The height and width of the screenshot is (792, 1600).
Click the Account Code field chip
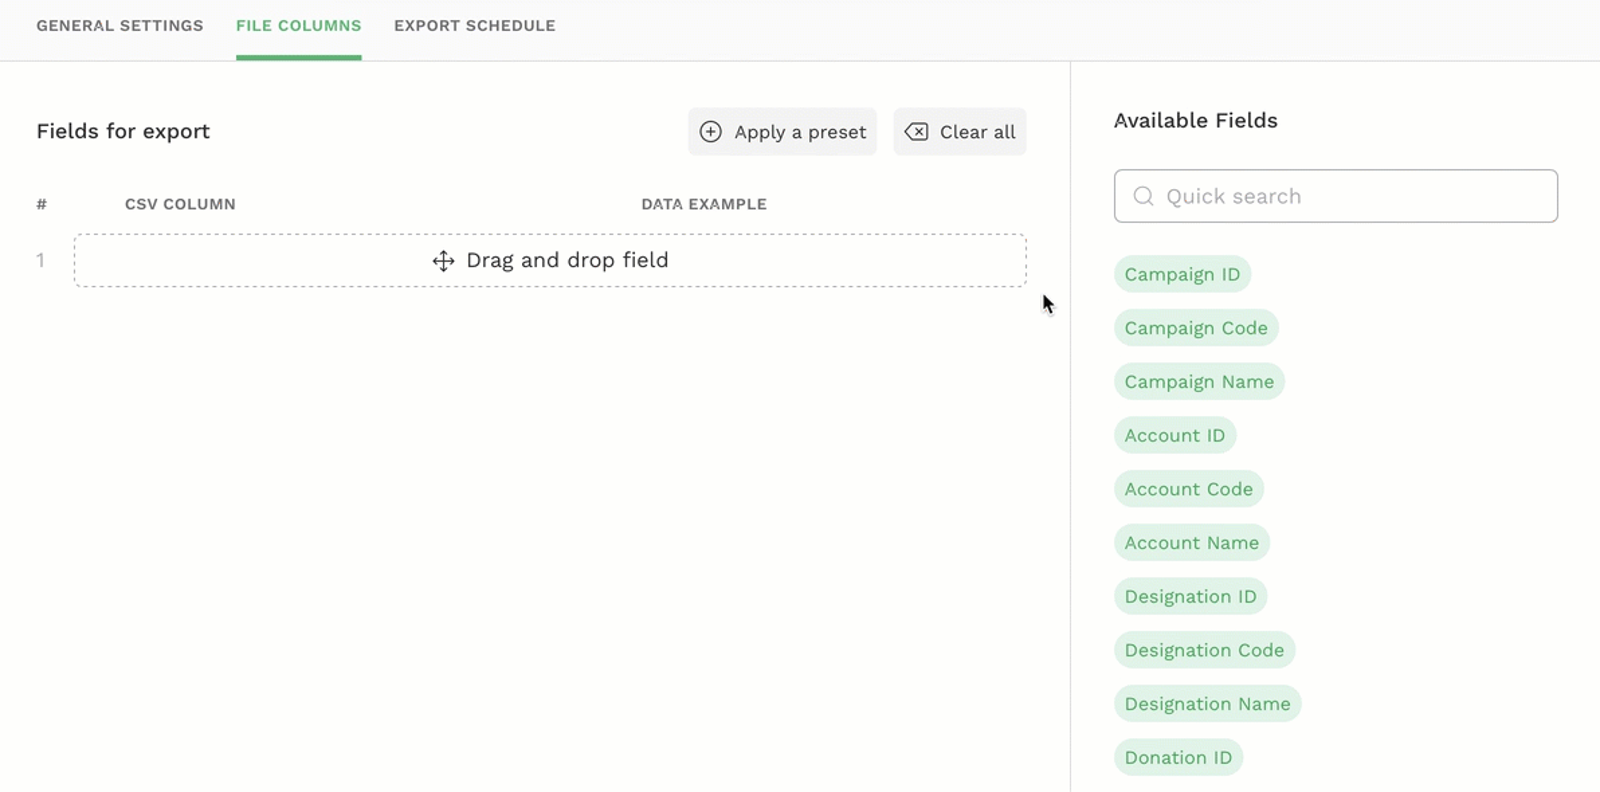click(x=1188, y=489)
